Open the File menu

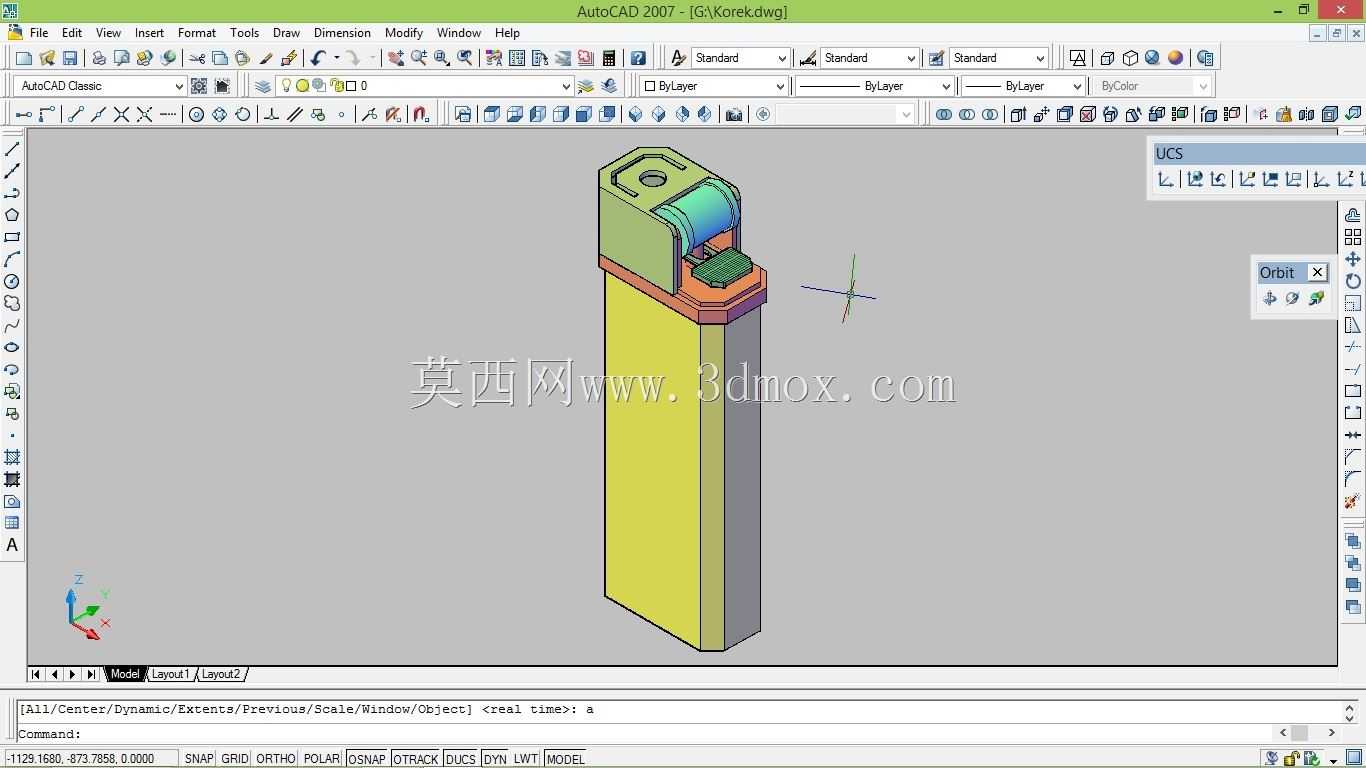tap(39, 32)
